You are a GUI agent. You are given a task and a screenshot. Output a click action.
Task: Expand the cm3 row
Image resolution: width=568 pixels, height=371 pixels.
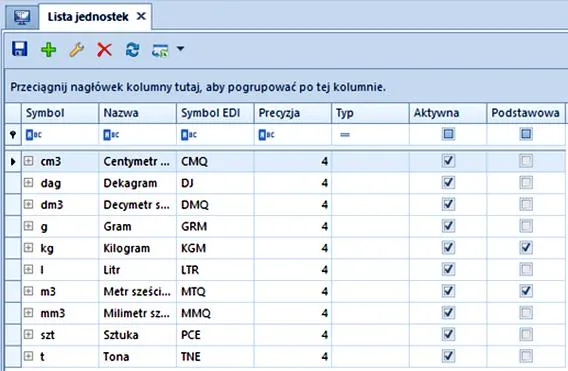[29, 161]
